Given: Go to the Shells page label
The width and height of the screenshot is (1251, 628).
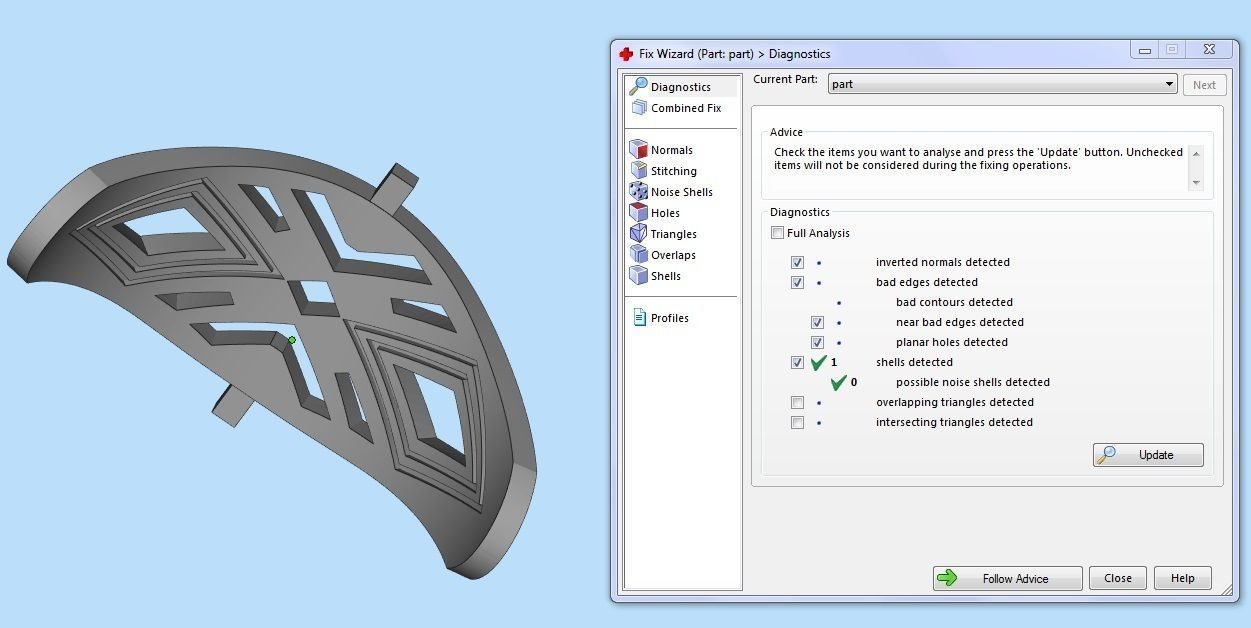Looking at the screenshot, I should click(666, 276).
